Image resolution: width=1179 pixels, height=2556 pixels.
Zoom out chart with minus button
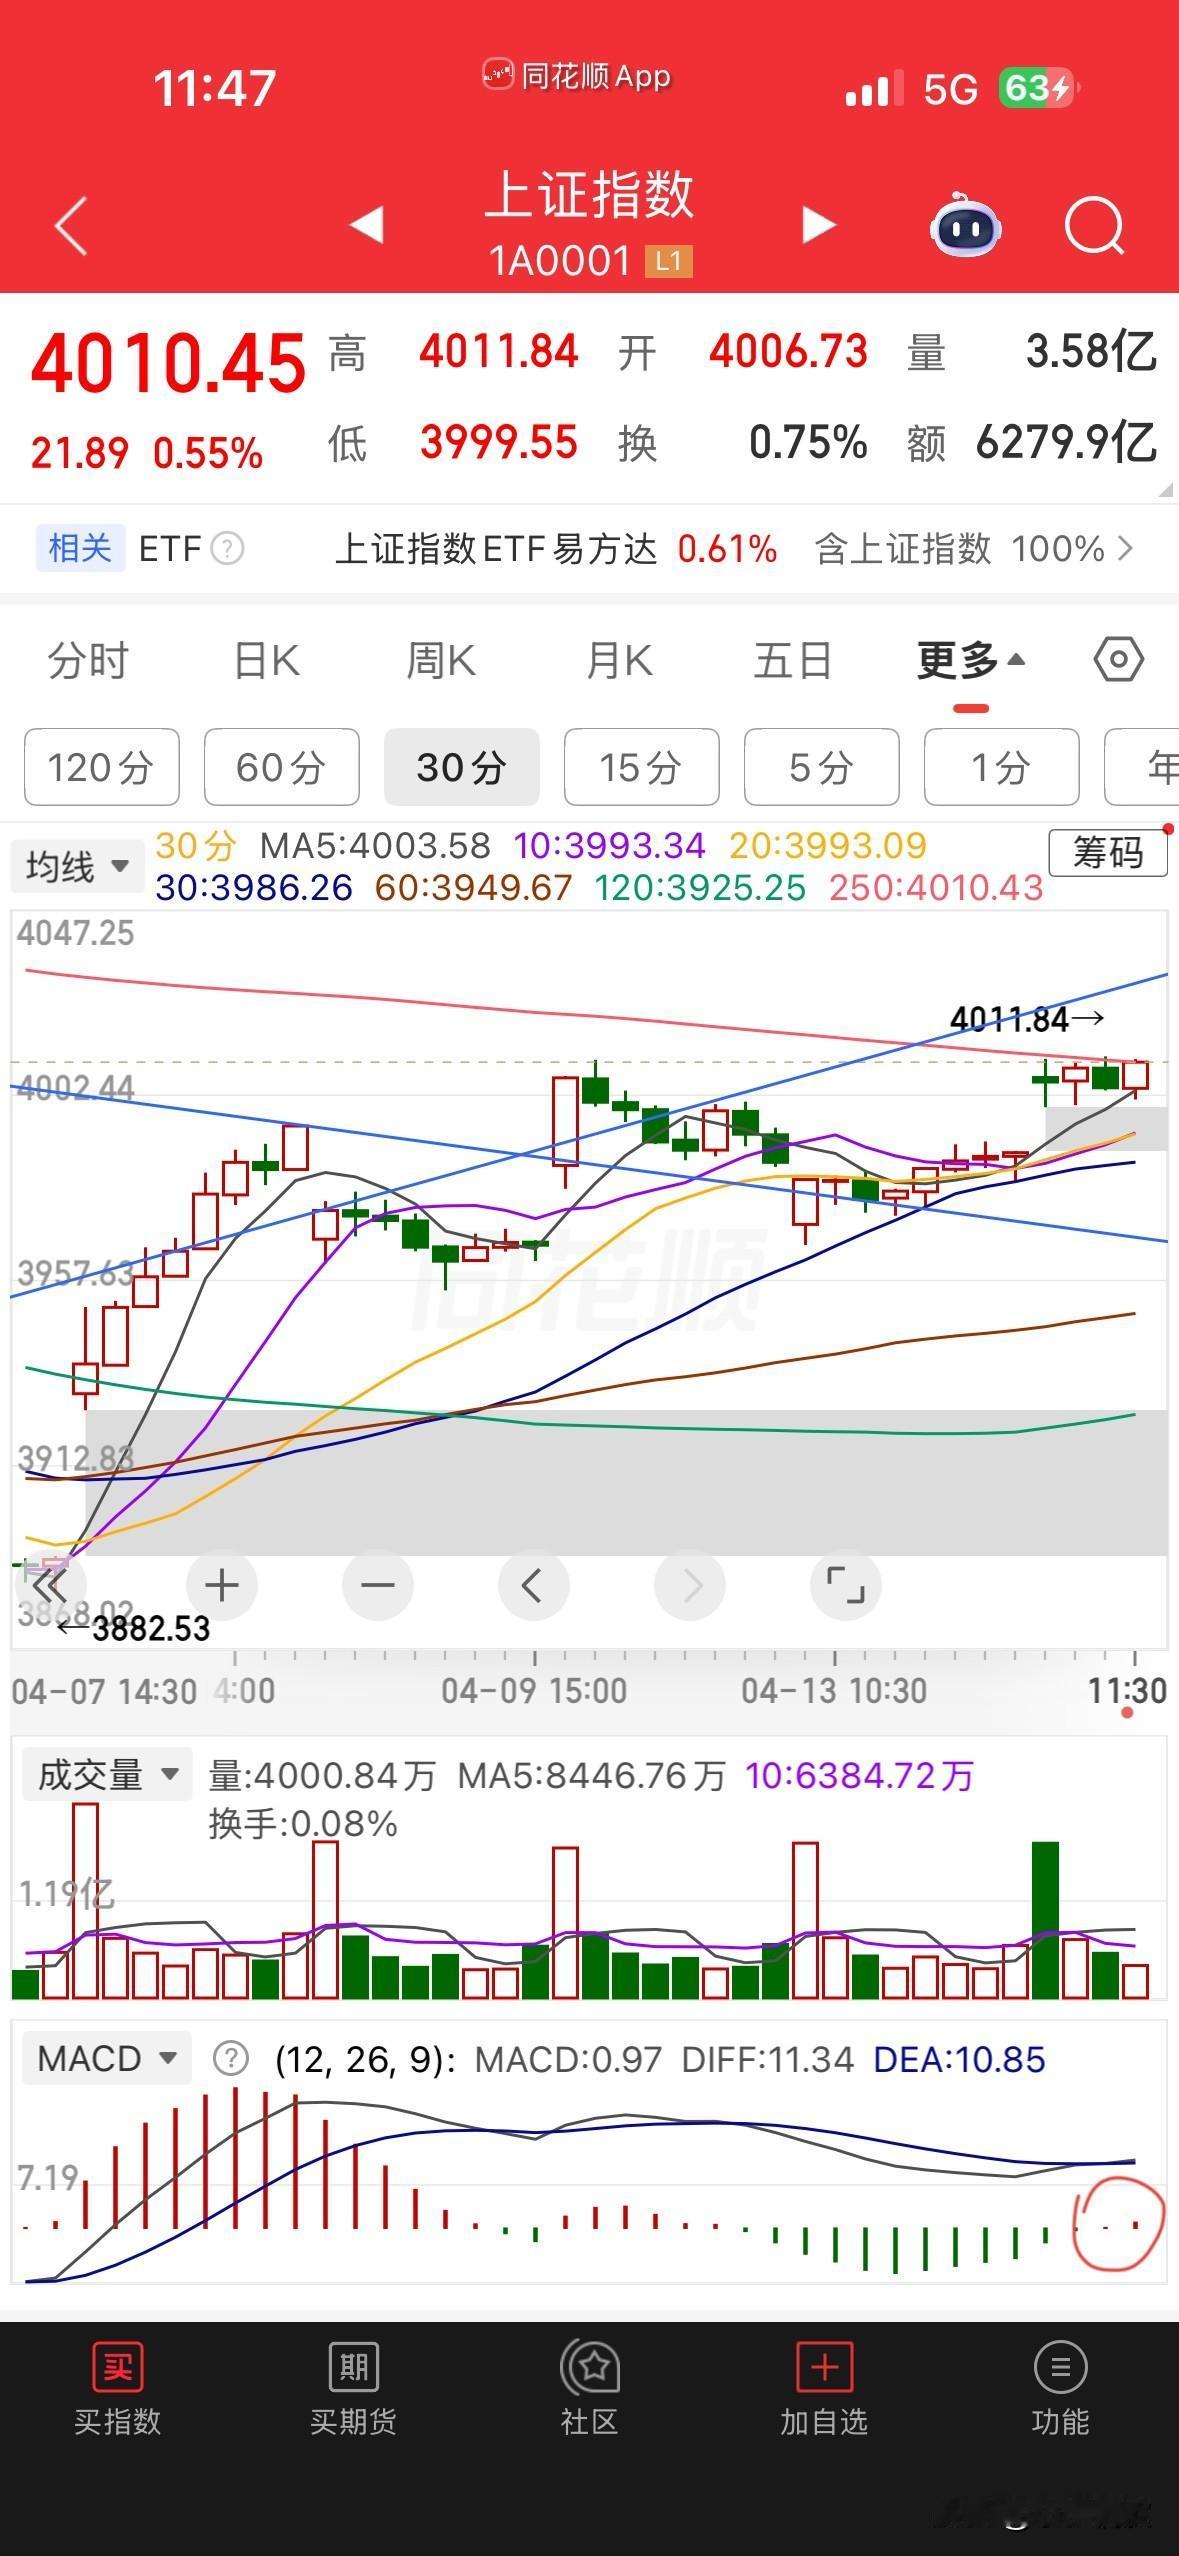[378, 1585]
